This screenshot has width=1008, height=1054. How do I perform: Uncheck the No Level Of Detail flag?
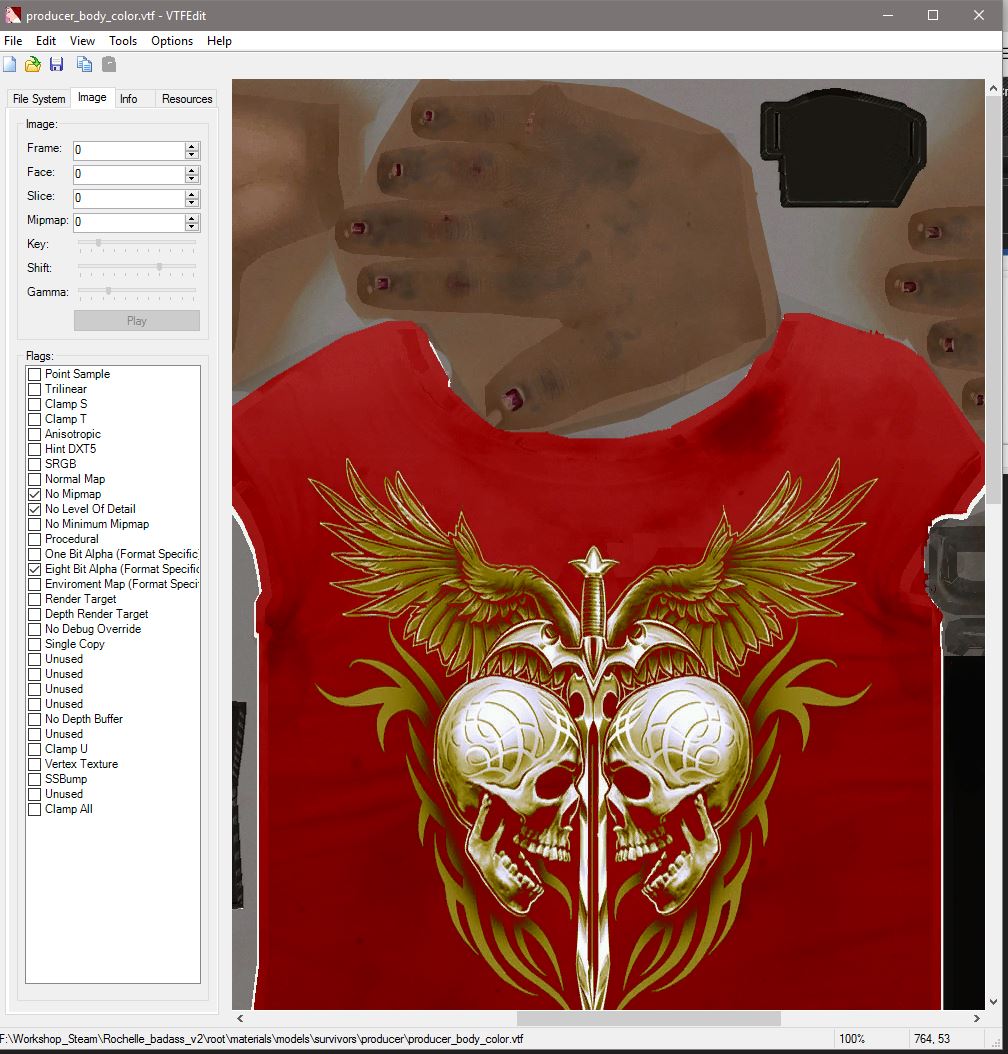(34, 510)
